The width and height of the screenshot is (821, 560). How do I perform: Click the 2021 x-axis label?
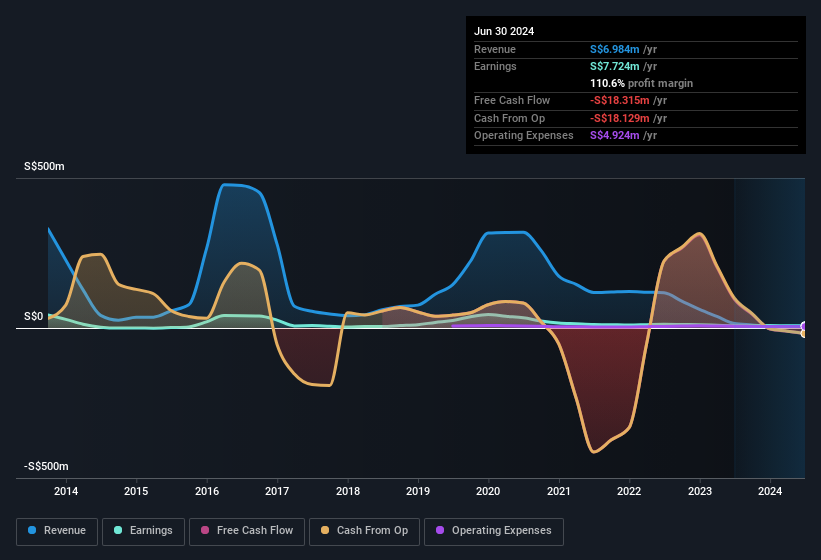(x=559, y=491)
